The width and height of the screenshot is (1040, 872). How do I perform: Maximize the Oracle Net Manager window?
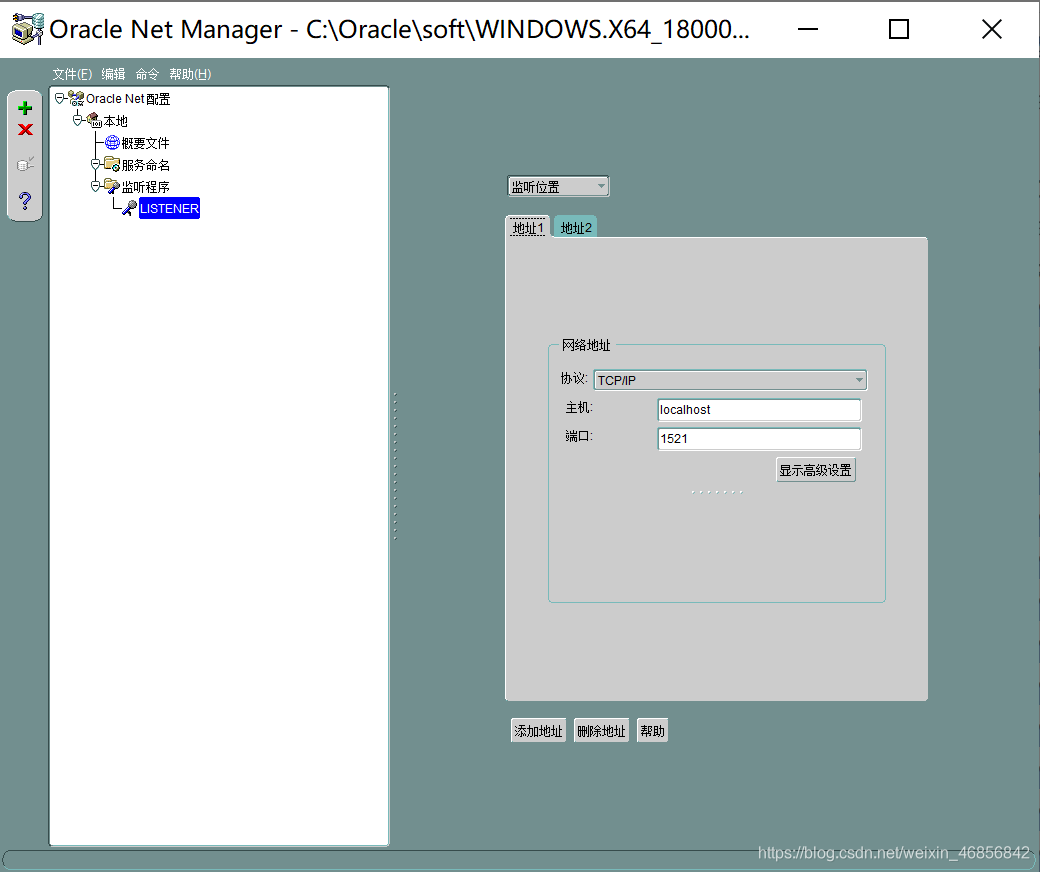(x=899, y=29)
